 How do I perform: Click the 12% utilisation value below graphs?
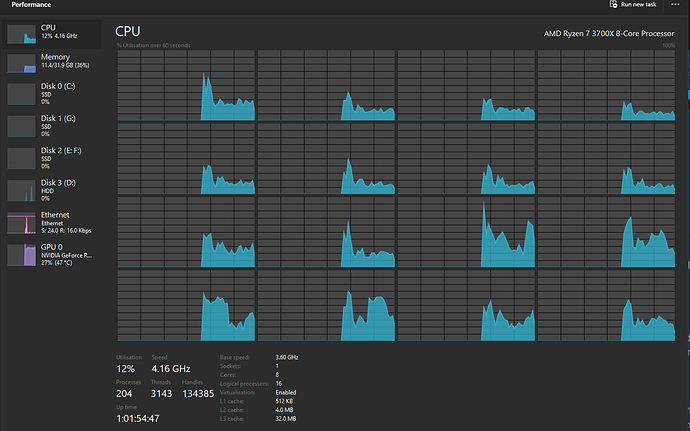click(127, 369)
